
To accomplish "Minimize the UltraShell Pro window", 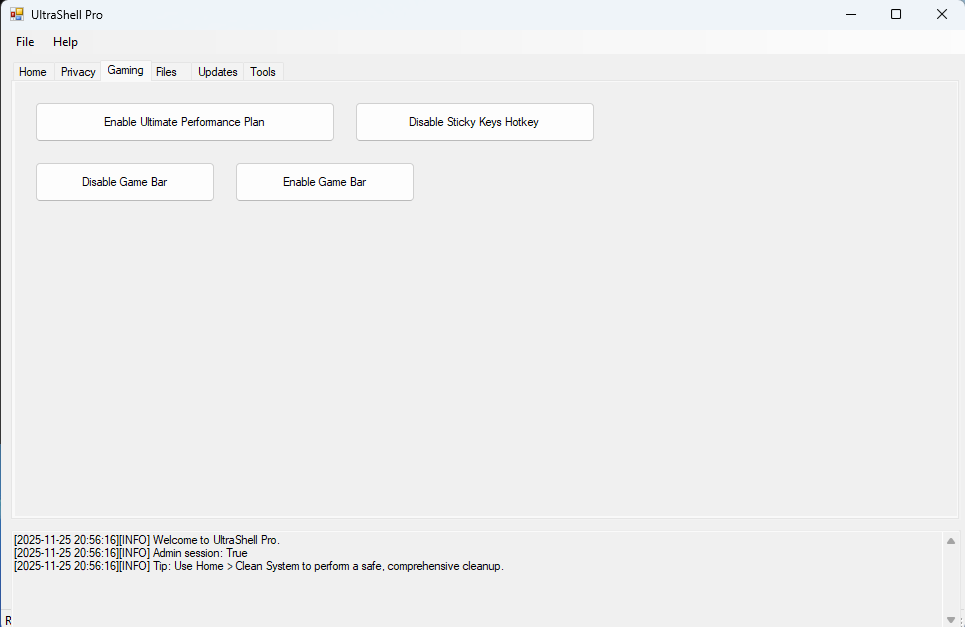I will pyautogui.click(x=851, y=14).
